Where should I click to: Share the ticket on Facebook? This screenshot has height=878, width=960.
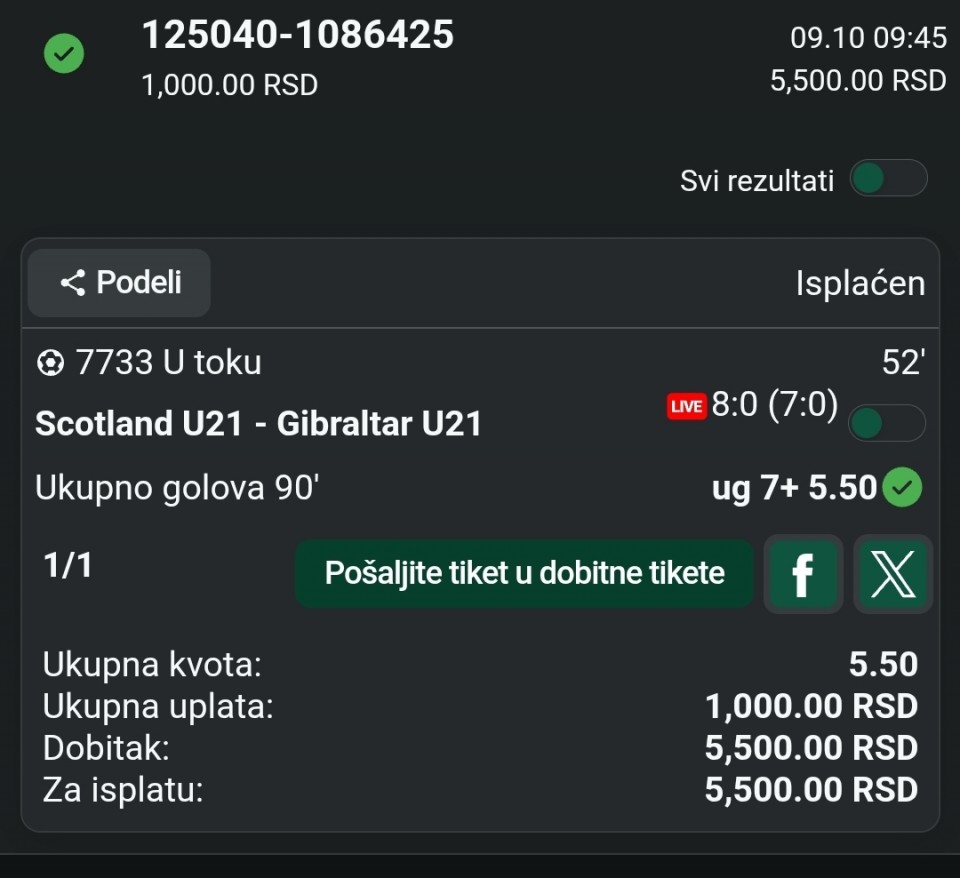coord(802,574)
